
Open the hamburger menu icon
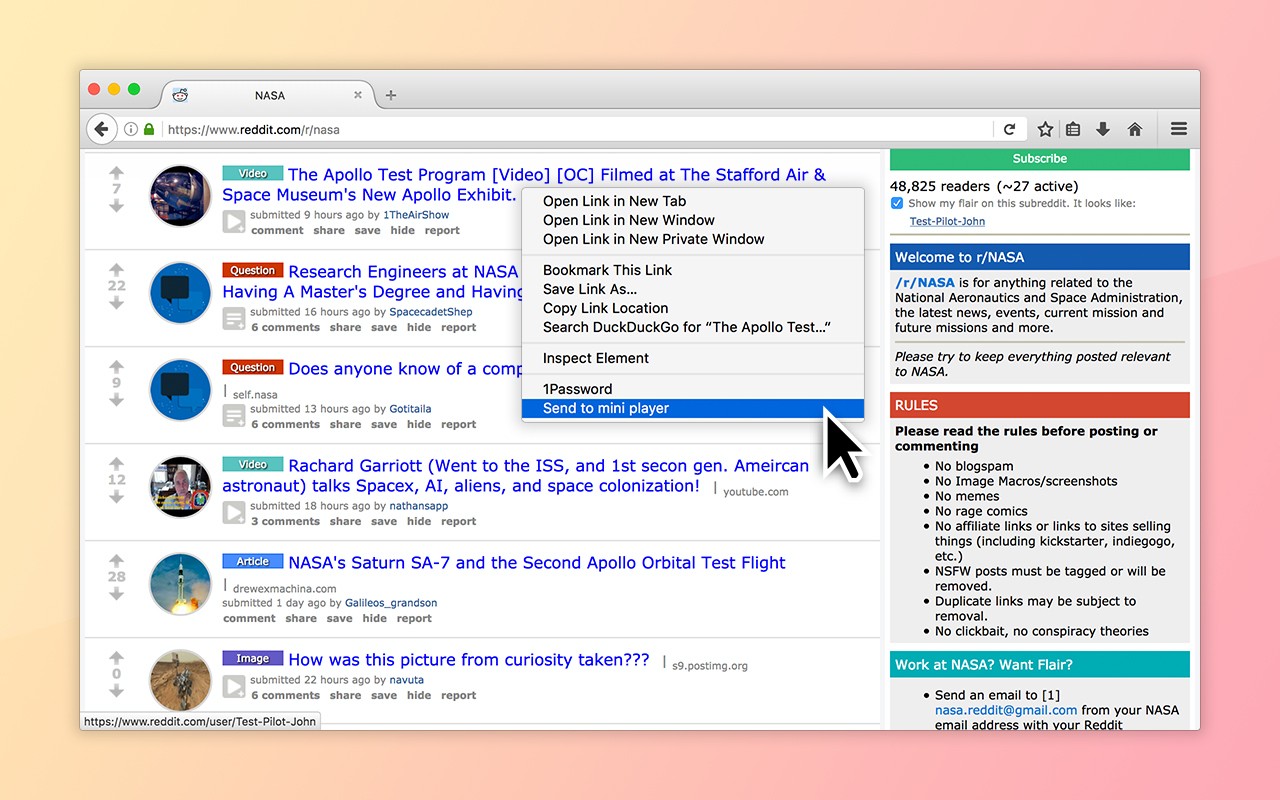point(1178,129)
